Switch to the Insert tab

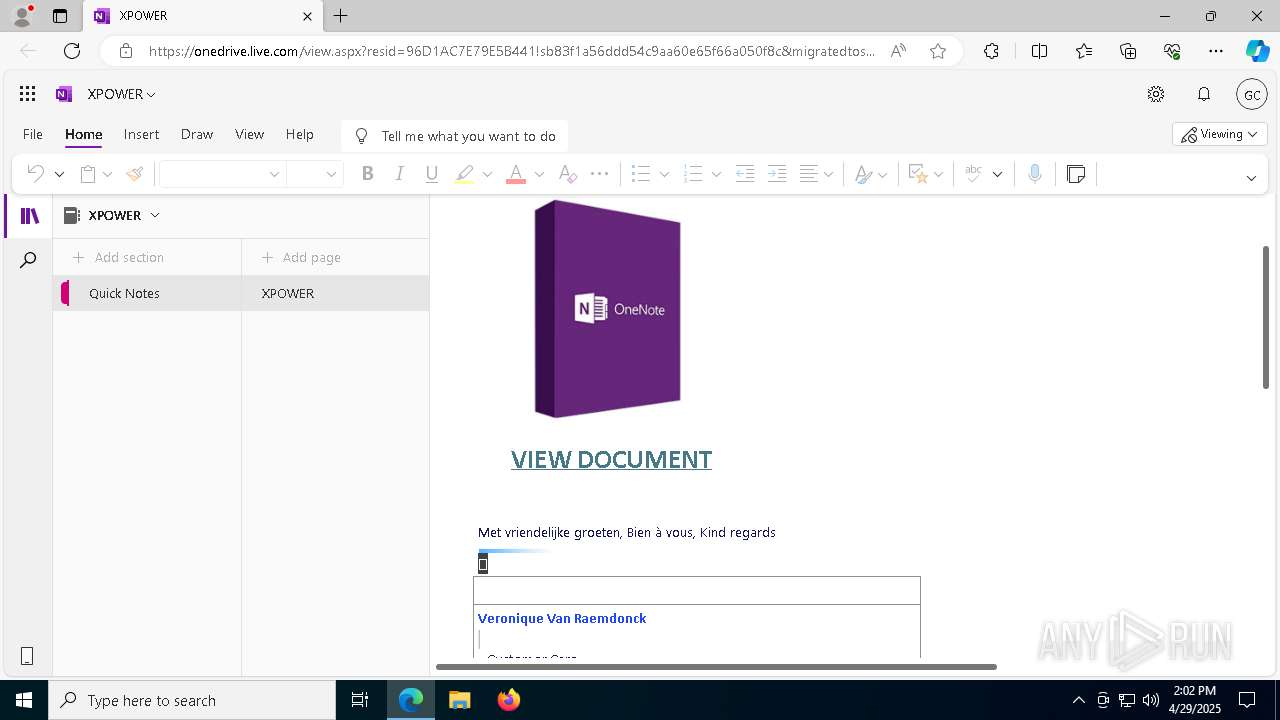[141, 134]
